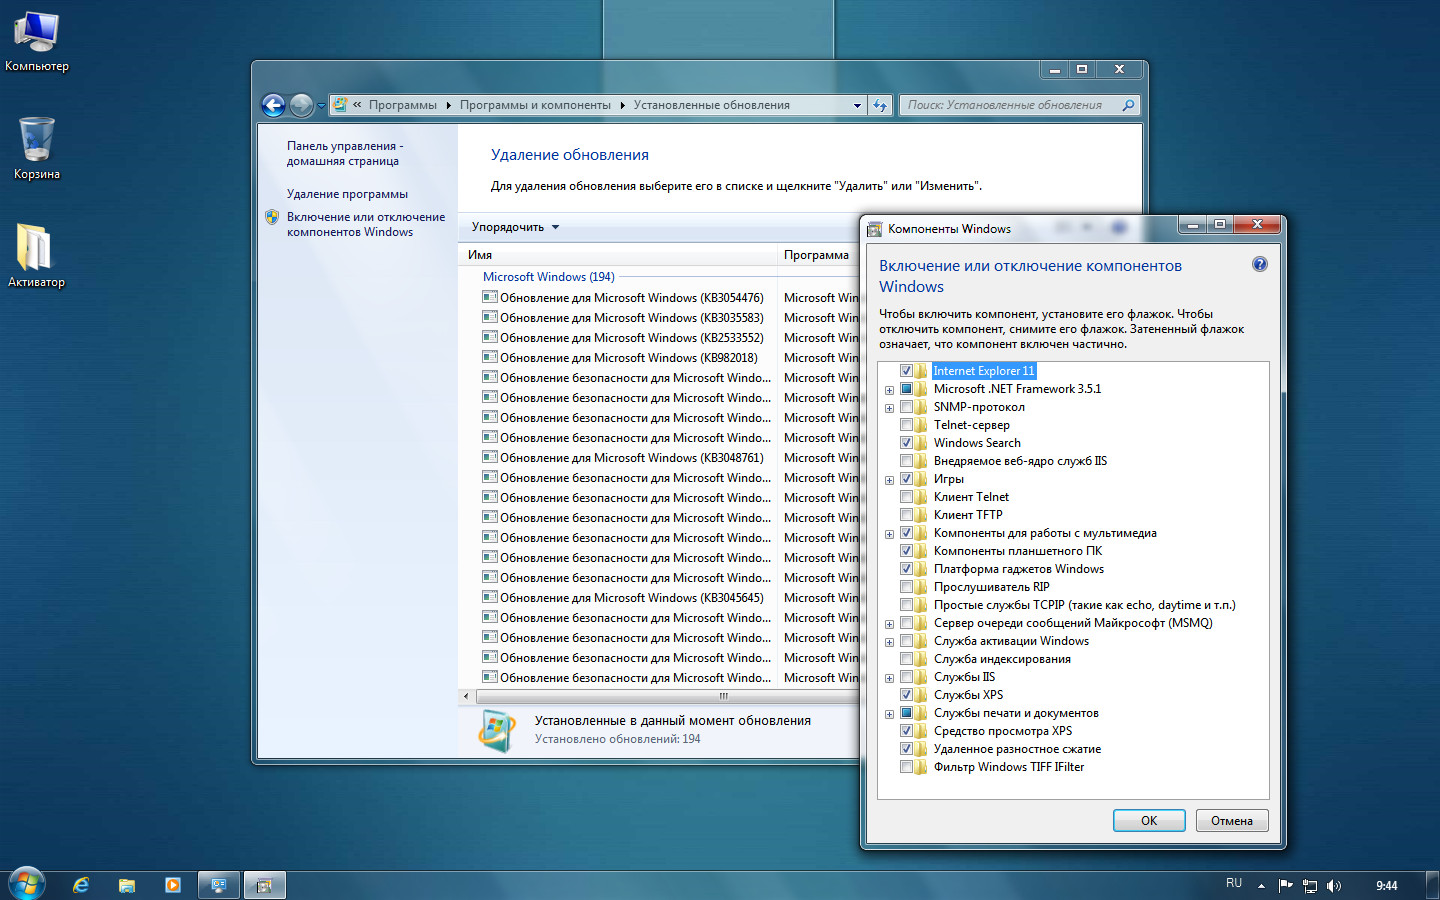The height and width of the screenshot is (900, 1440).
Task: Click shield icon beside Включение или отключение
Action: coord(272,217)
